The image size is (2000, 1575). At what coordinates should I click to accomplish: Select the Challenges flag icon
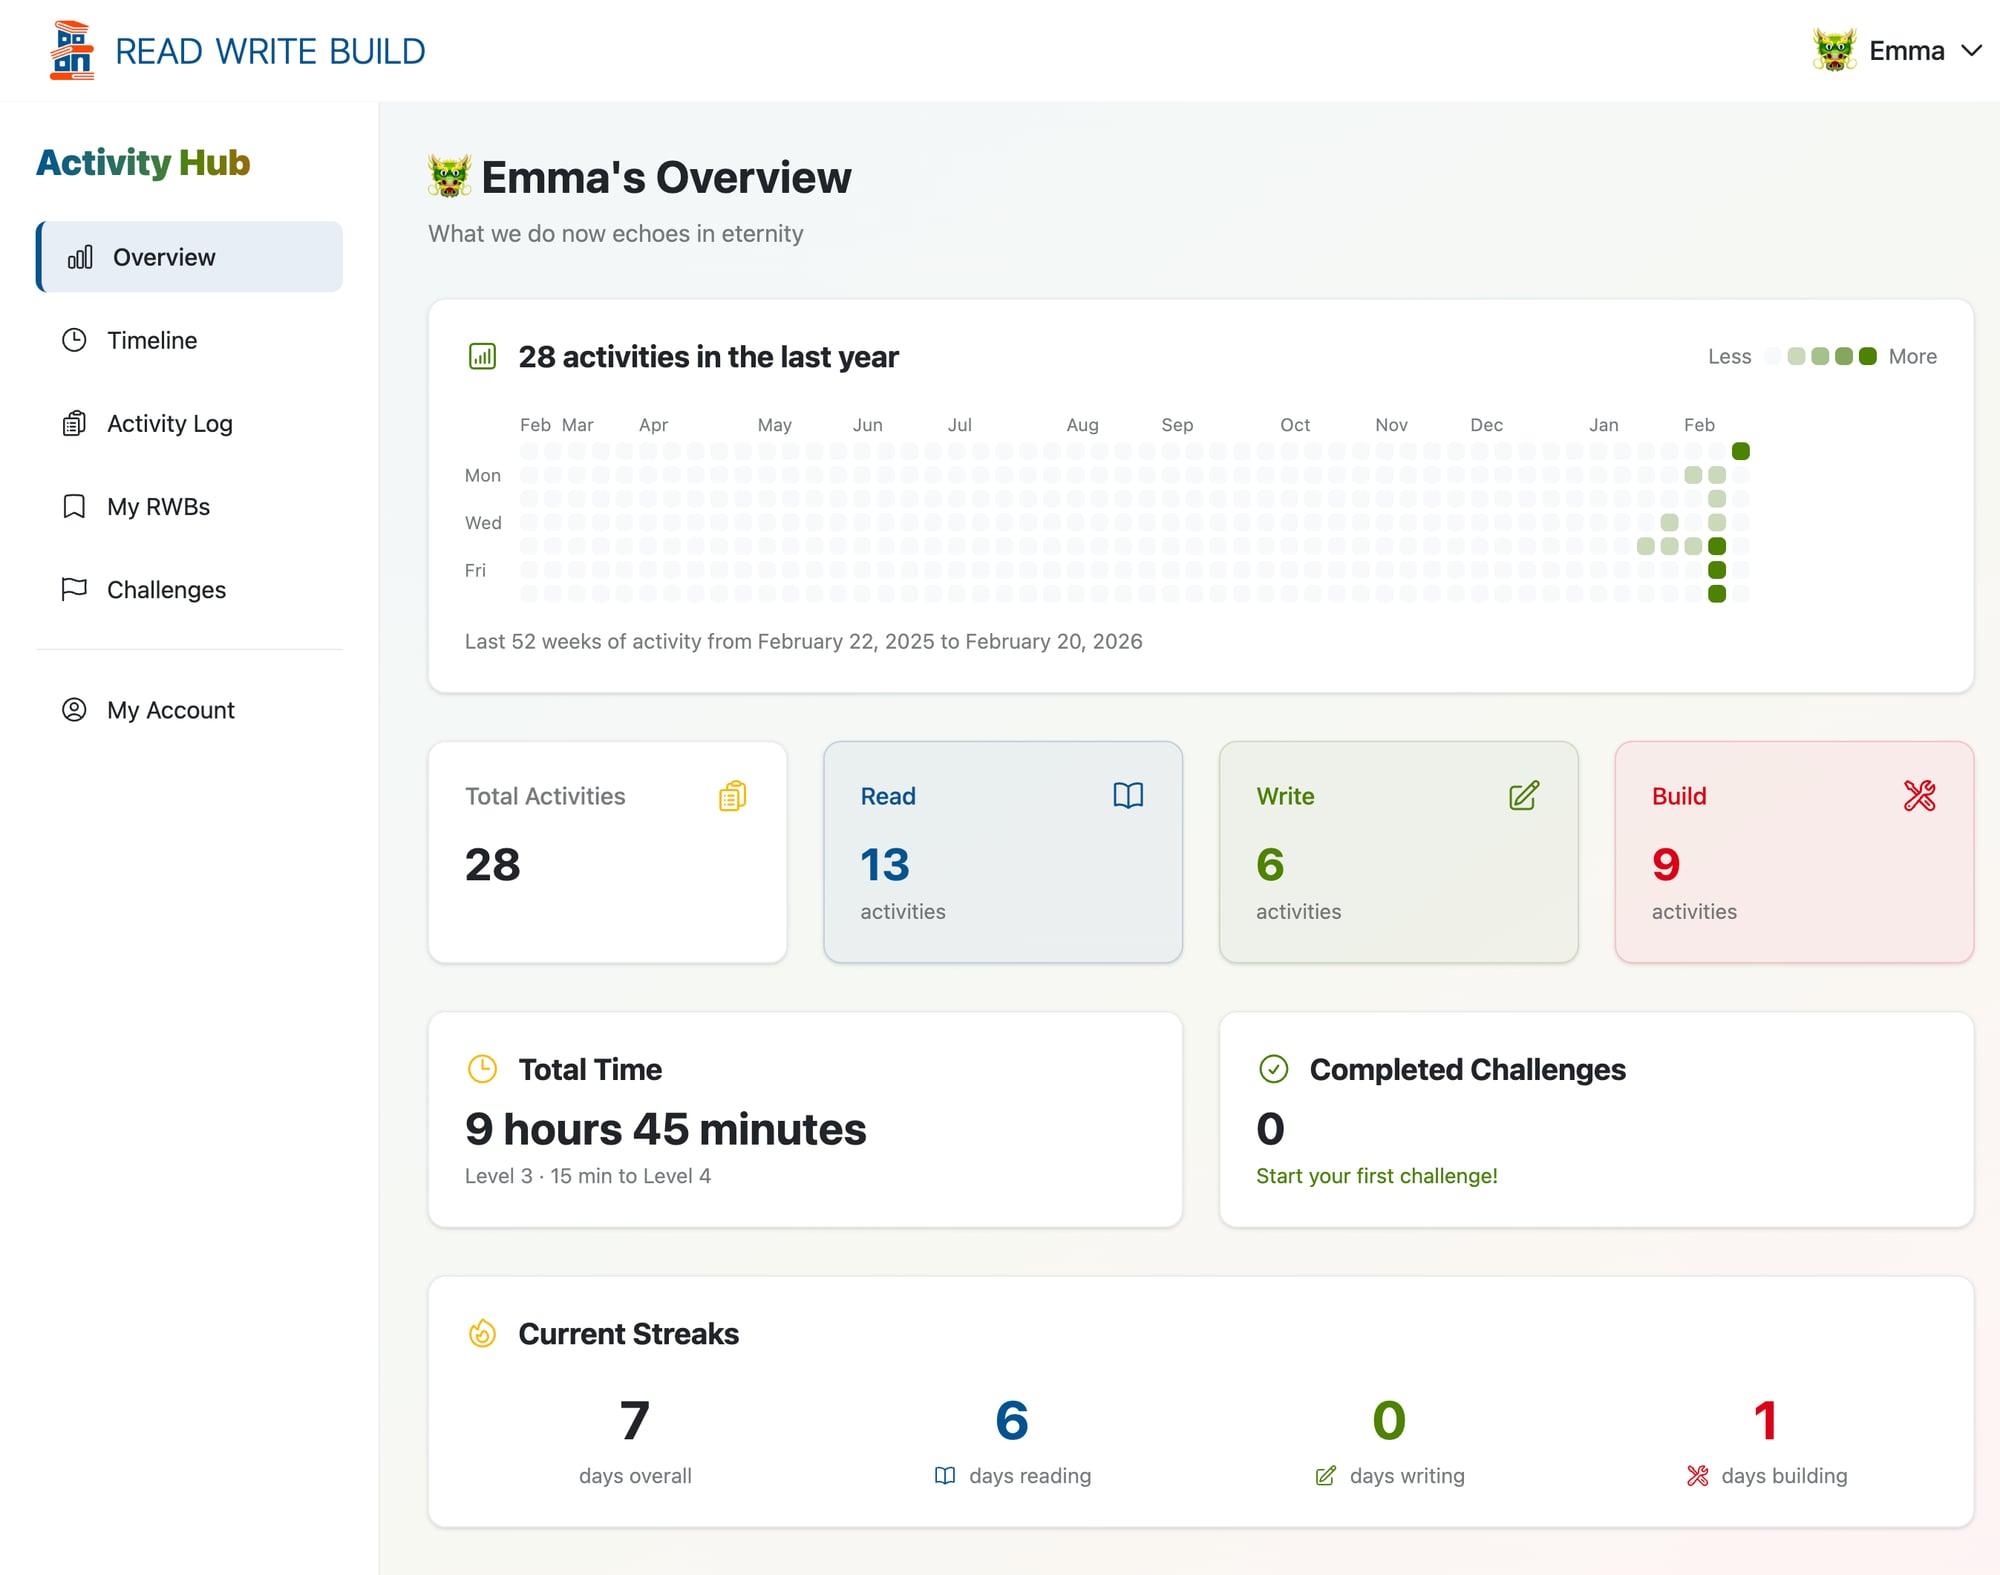pos(74,590)
